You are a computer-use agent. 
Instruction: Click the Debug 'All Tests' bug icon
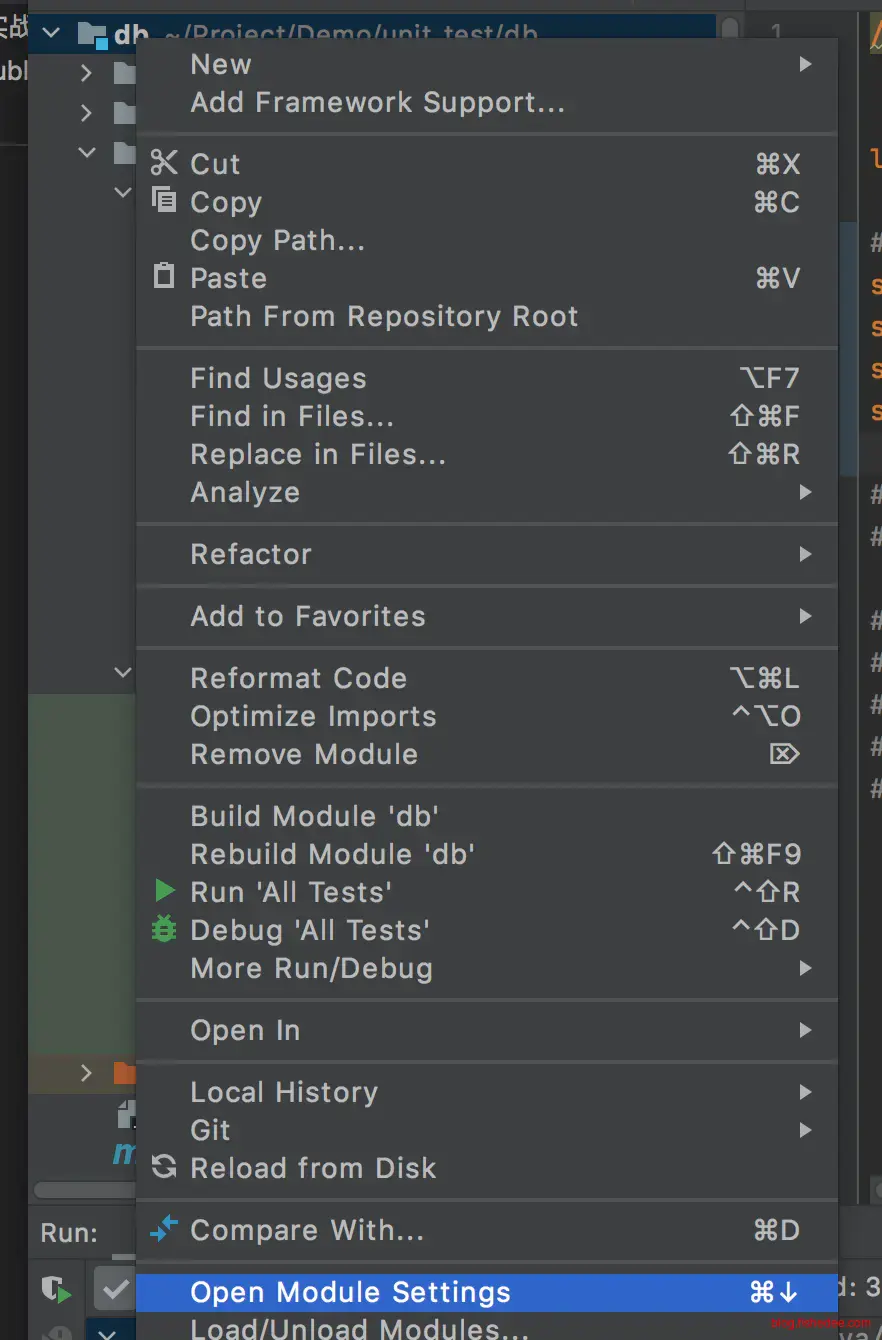163,929
